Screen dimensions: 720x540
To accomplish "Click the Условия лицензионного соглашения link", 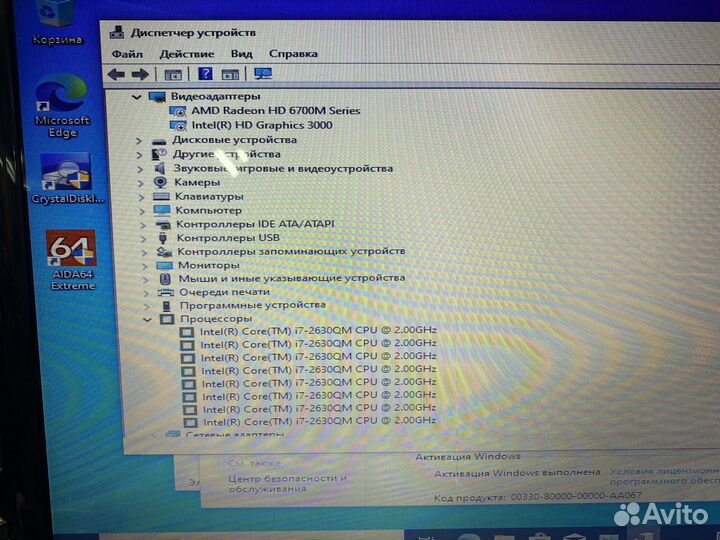I will (664, 476).
